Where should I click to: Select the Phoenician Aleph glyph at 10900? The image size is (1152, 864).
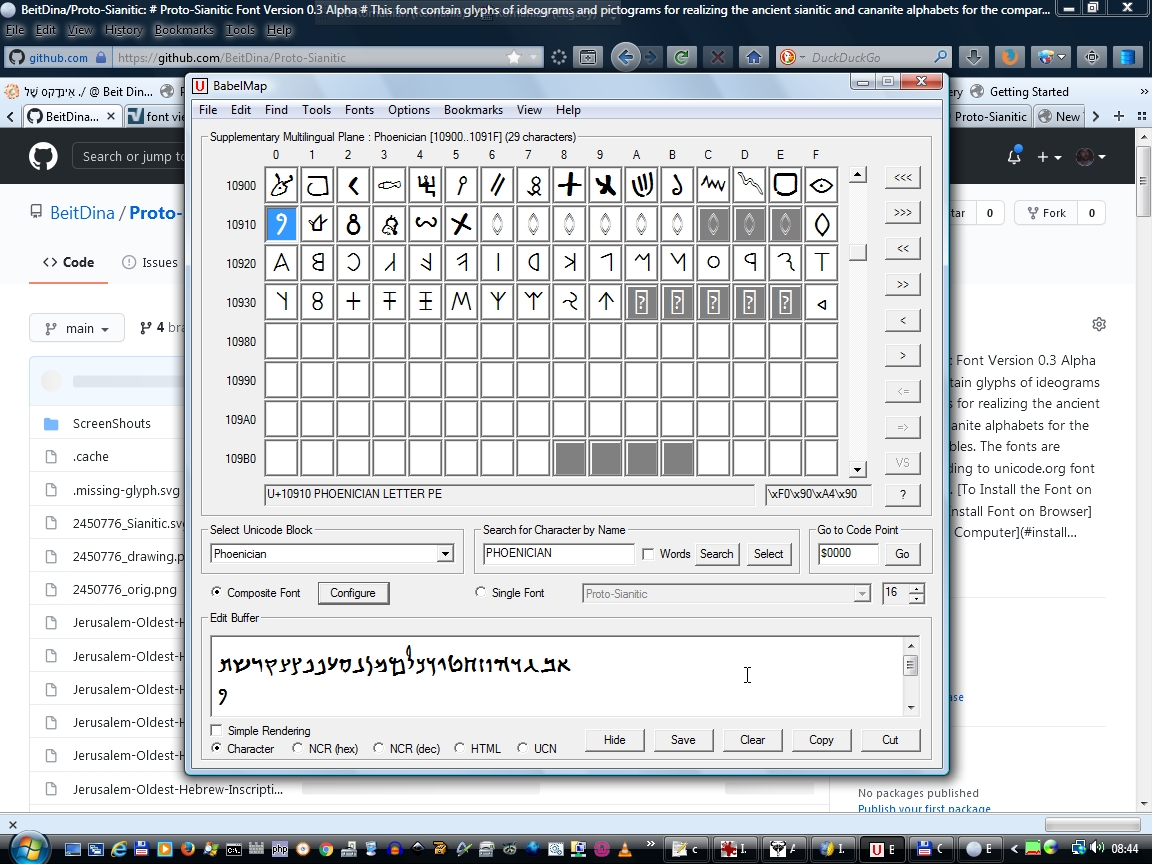[x=281, y=185]
